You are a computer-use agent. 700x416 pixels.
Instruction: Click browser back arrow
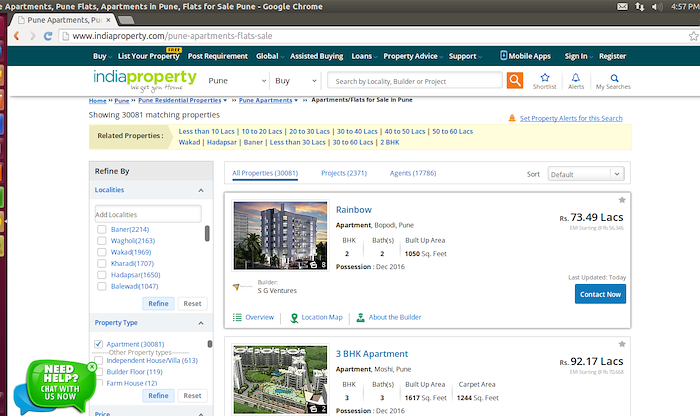(17, 36)
